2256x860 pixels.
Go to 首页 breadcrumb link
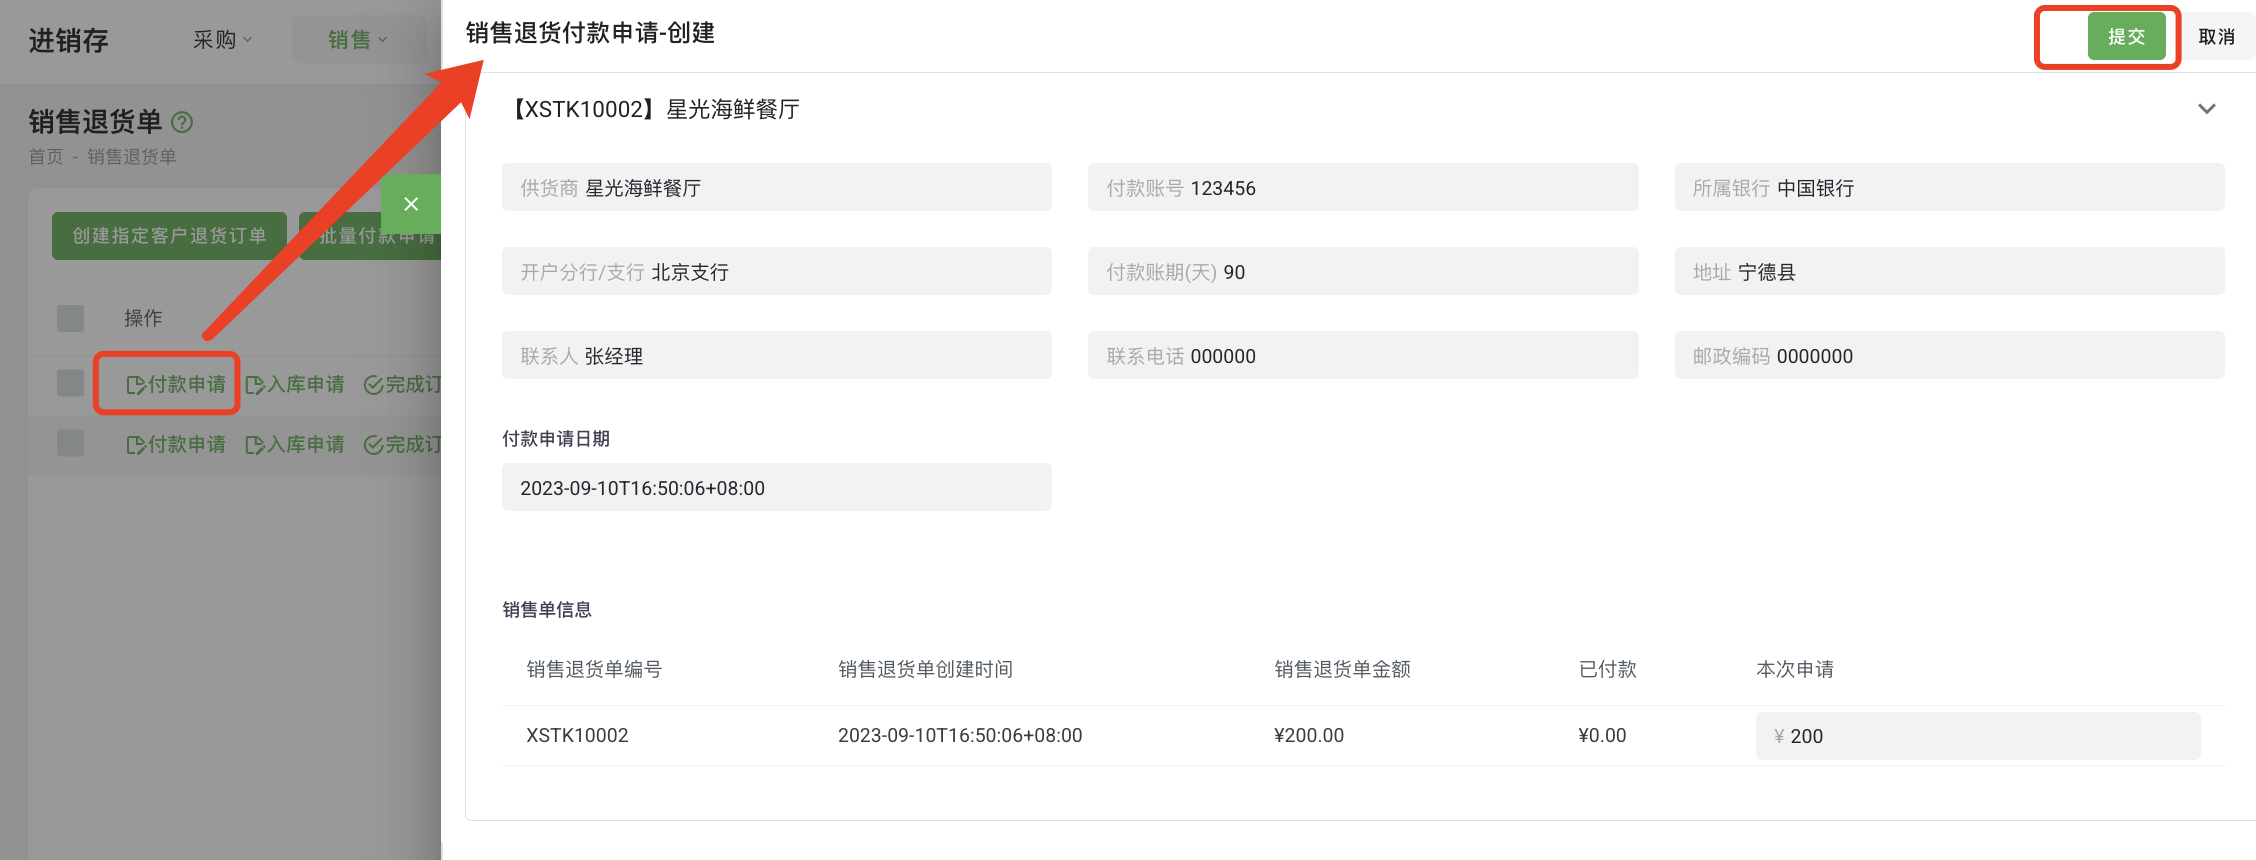46,157
